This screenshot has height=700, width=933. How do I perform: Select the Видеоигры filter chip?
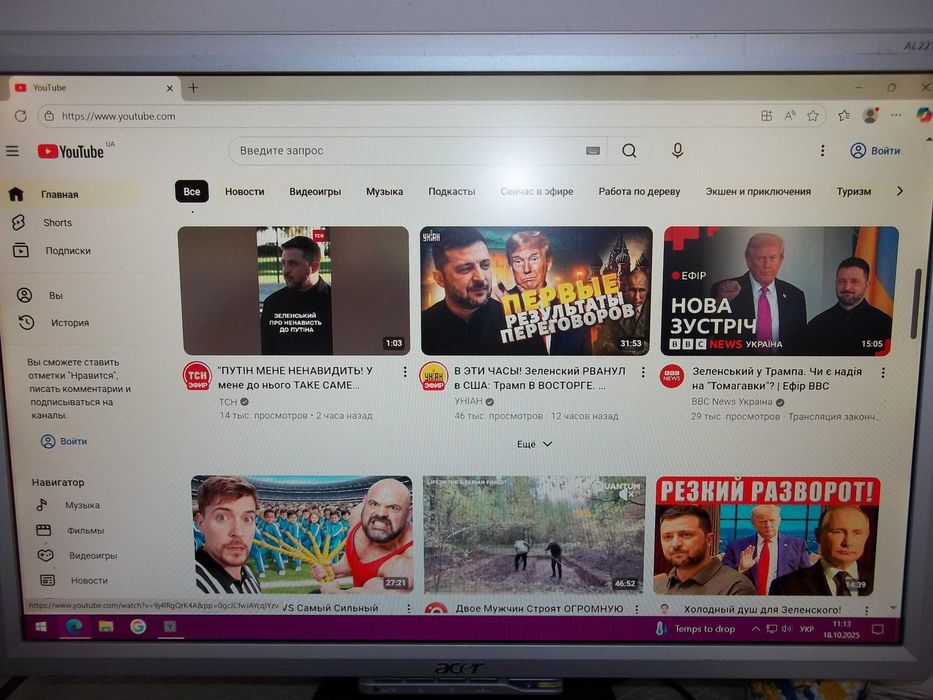(x=315, y=192)
